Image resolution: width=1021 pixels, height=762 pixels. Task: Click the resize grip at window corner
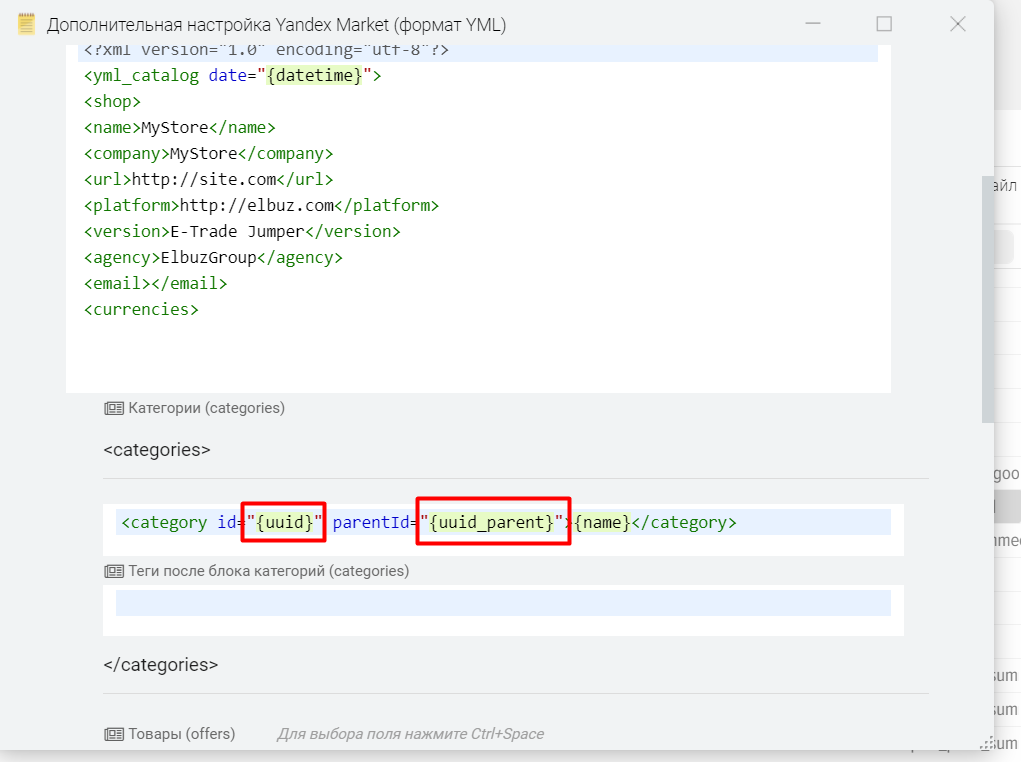pyautogui.click(x=987, y=744)
